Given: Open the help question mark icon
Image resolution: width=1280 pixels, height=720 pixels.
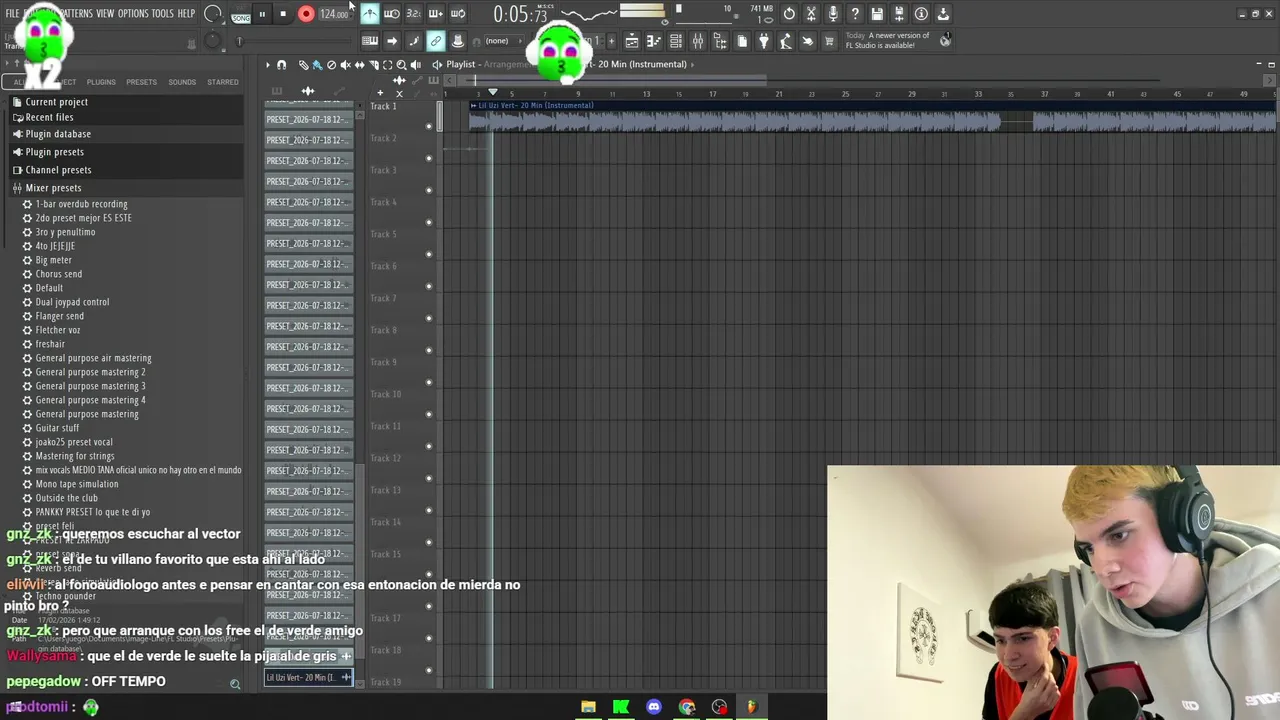Looking at the screenshot, I should tap(855, 14).
